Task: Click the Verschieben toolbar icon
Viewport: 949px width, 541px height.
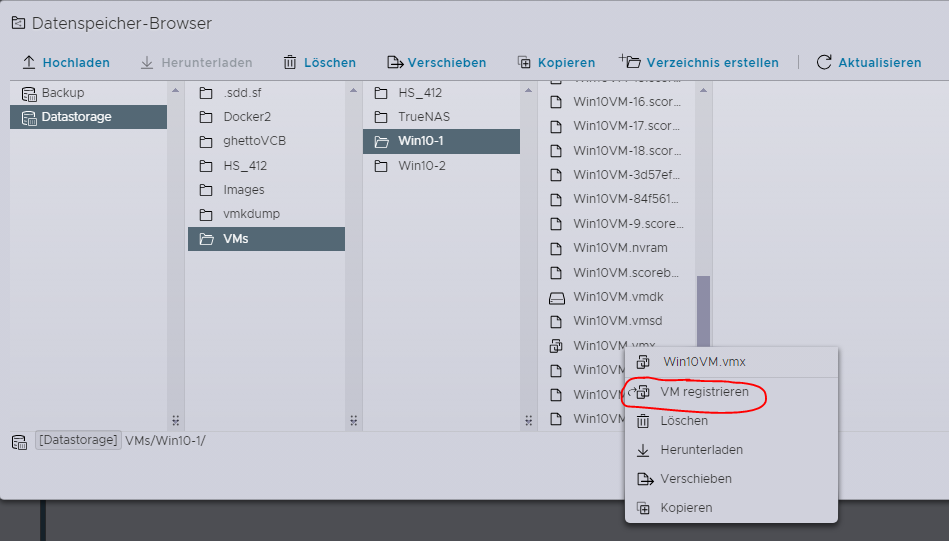Action: click(395, 62)
